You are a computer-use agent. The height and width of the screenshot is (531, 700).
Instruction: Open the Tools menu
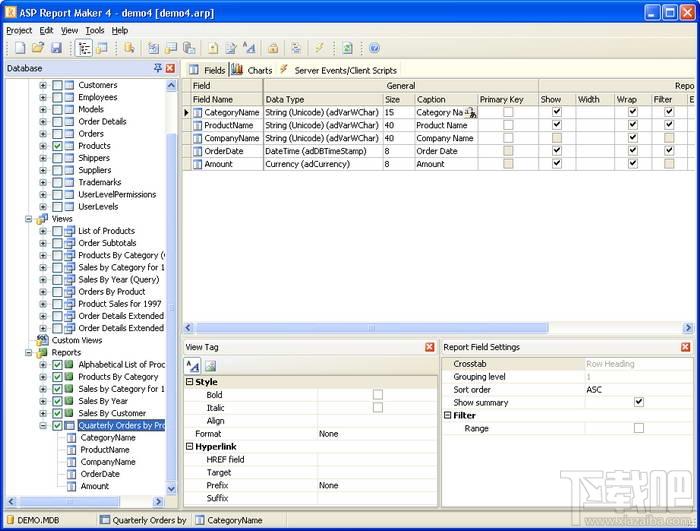(x=95, y=30)
